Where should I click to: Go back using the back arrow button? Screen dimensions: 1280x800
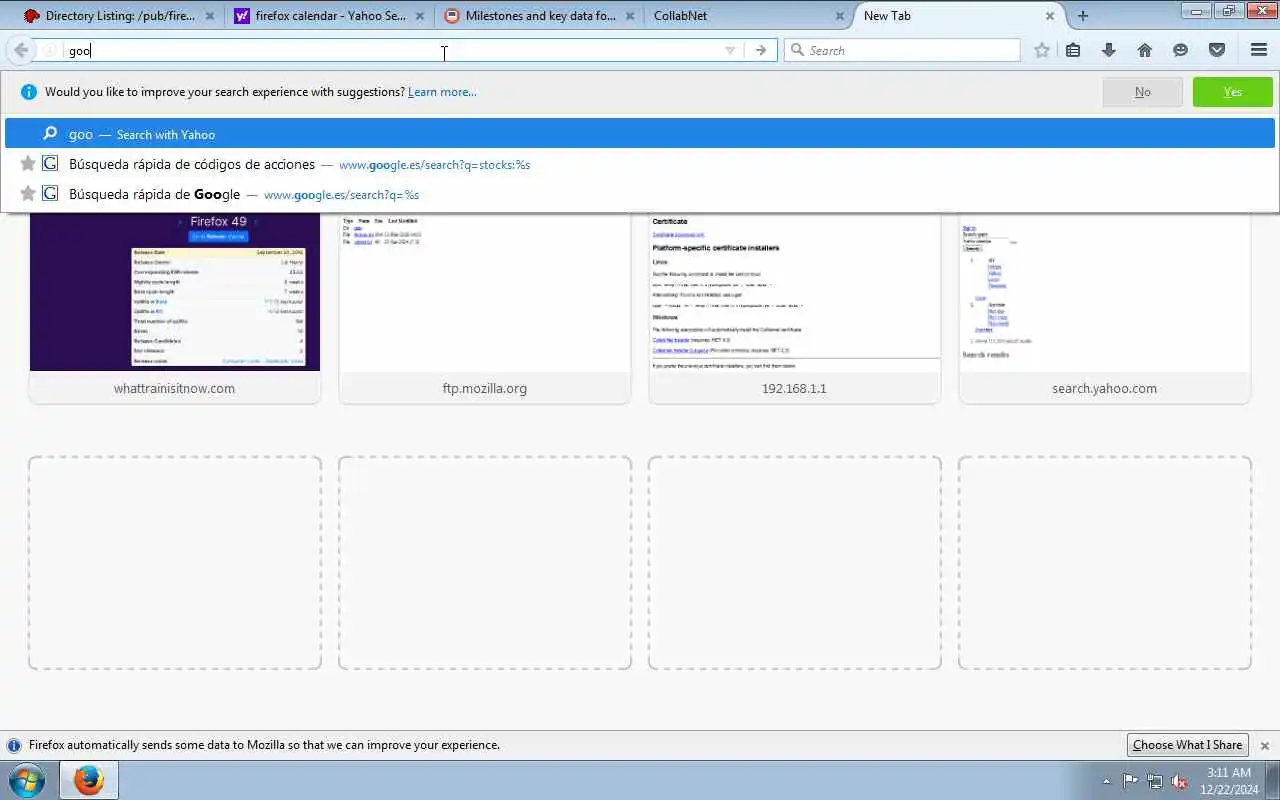20,50
